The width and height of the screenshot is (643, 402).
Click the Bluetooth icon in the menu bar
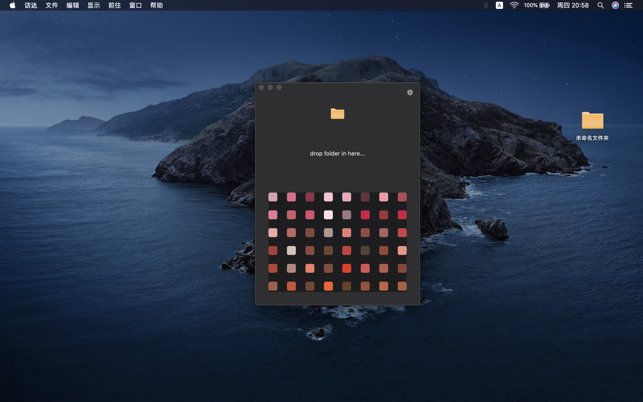point(486,5)
